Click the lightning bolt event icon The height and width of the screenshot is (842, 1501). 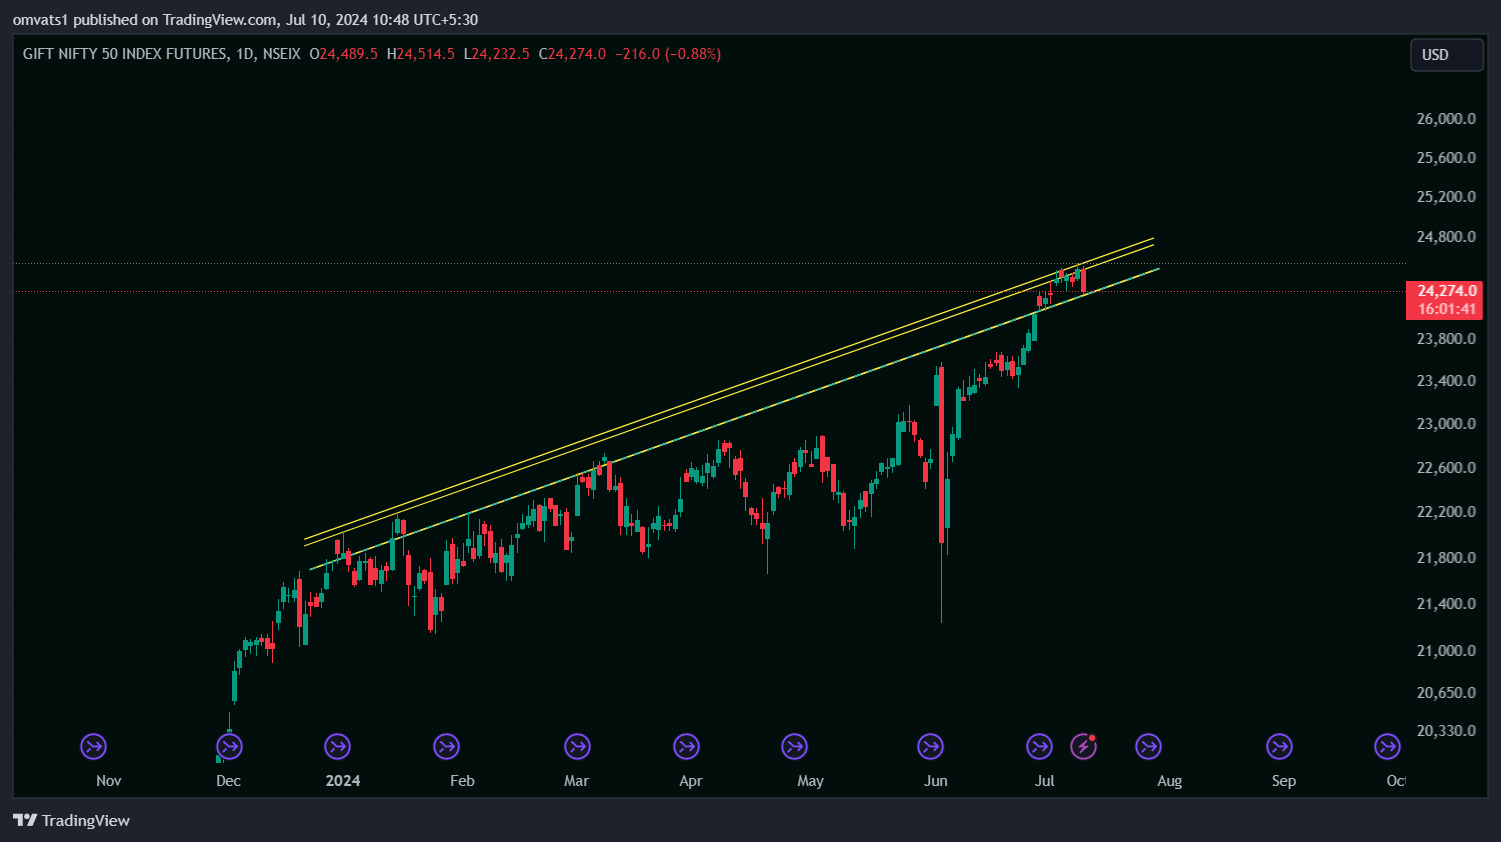point(1083,746)
